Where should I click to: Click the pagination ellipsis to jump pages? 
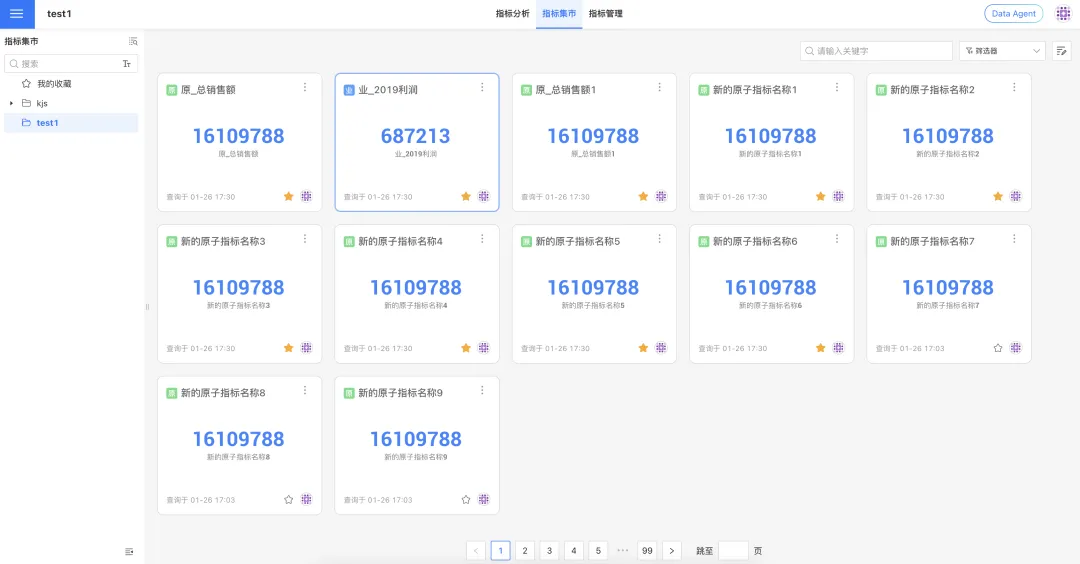[x=623, y=550]
